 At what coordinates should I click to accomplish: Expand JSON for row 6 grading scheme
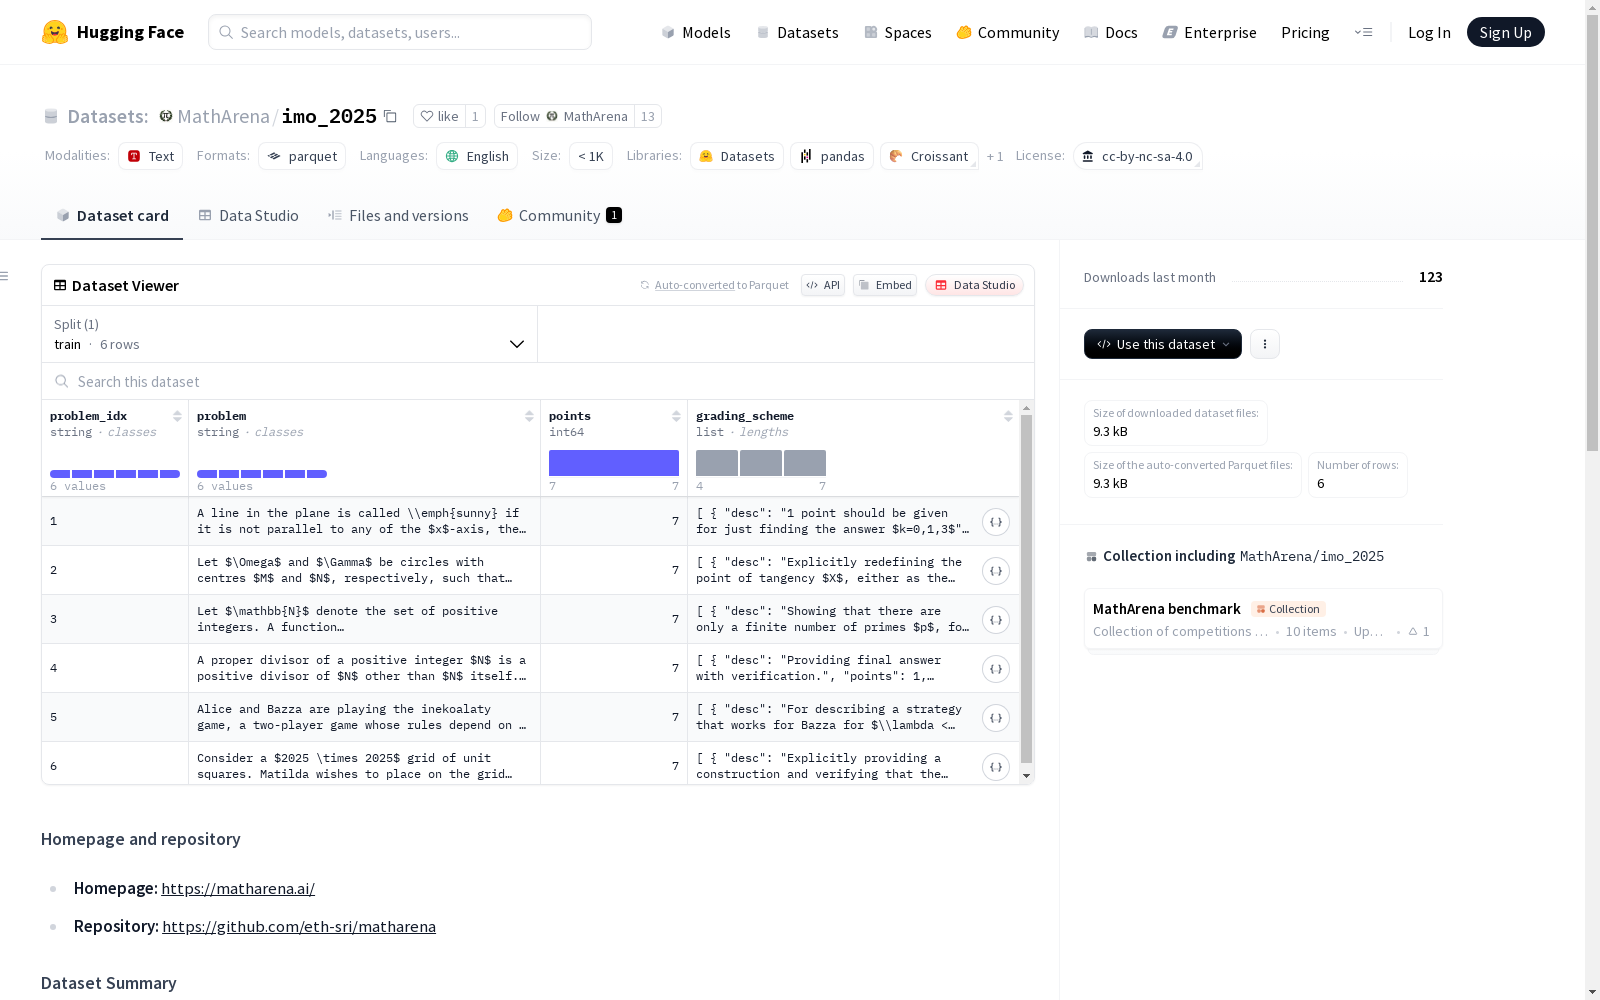click(x=996, y=767)
